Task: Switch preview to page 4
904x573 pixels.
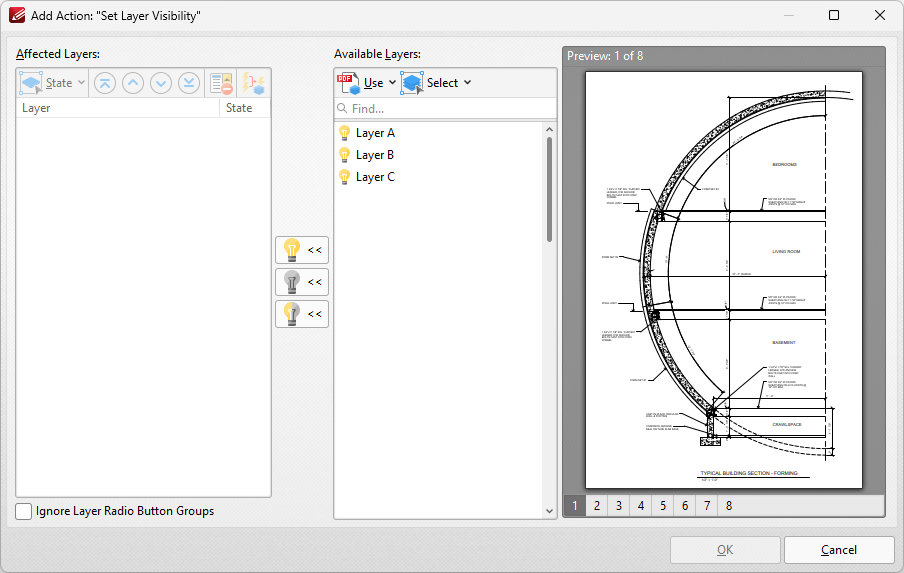Action: pyautogui.click(x=641, y=506)
